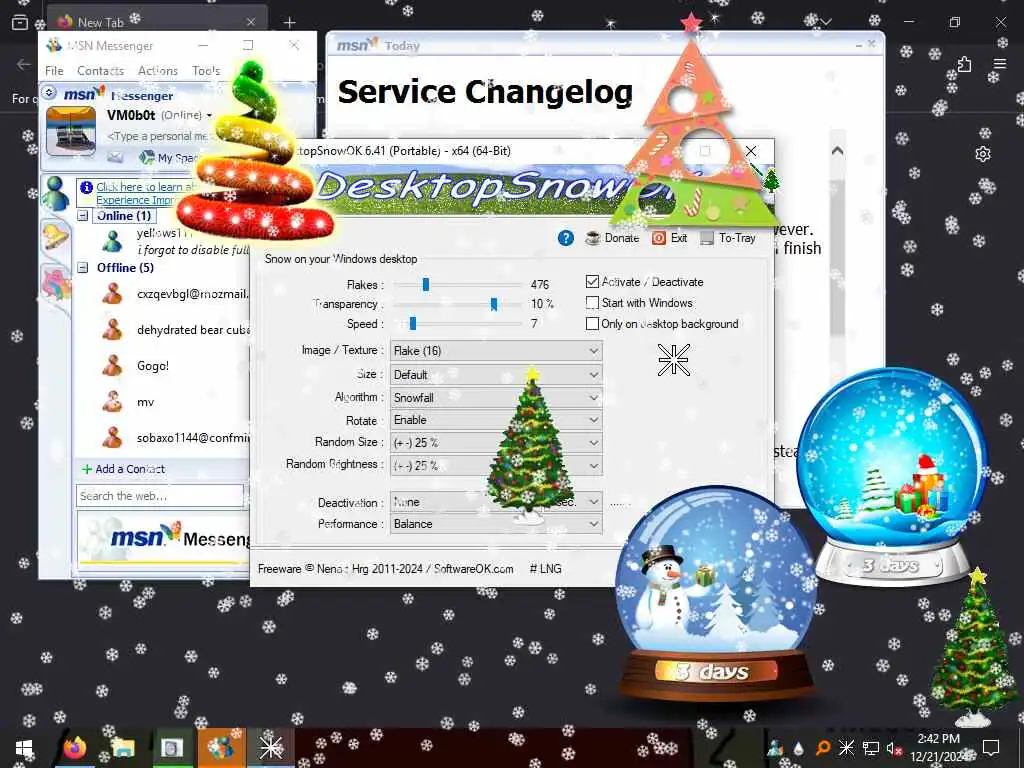Click the Firefox View icon in the tab bar
1024x768 pixels.
pos(20,23)
